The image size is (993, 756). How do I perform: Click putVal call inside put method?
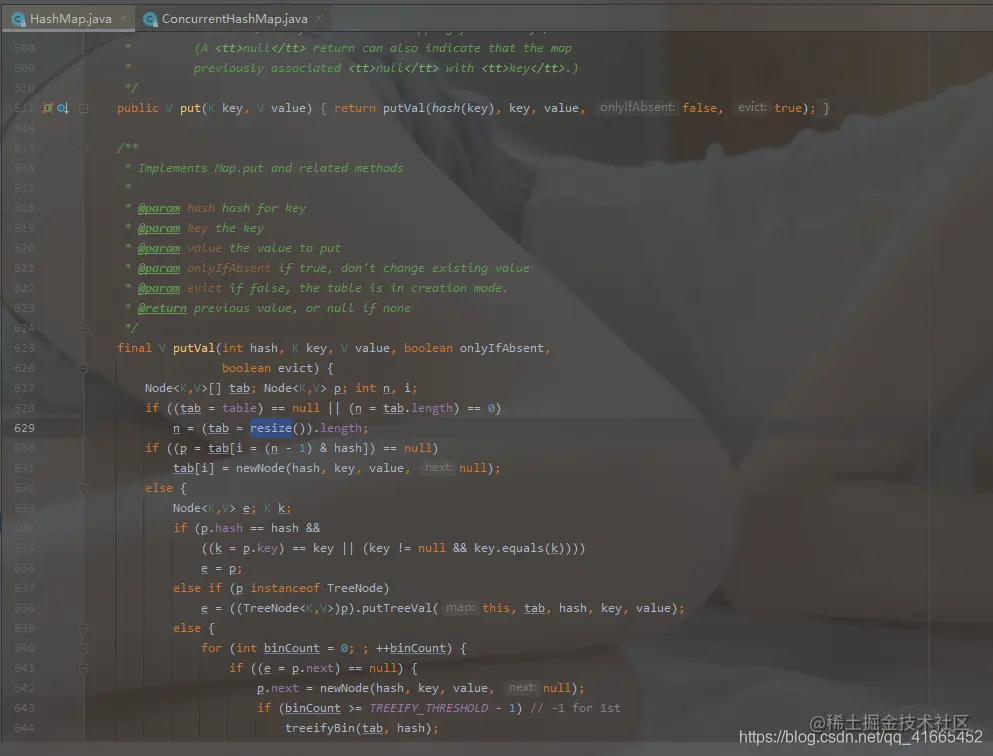(x=404, y=108)
